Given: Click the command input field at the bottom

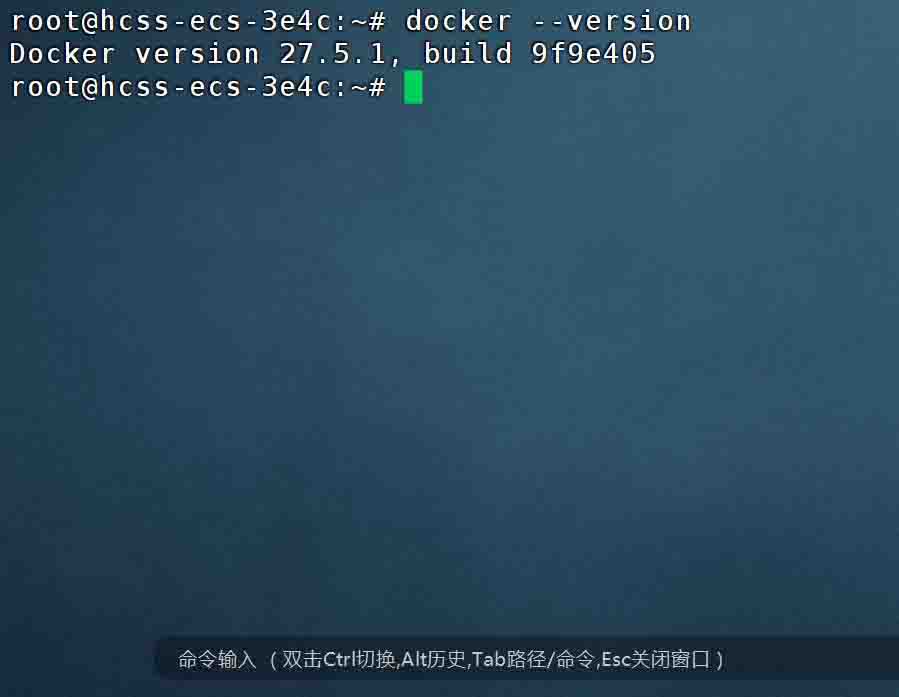Looking at the screenshot, I should pyautogui.click(x=527, y=659).
